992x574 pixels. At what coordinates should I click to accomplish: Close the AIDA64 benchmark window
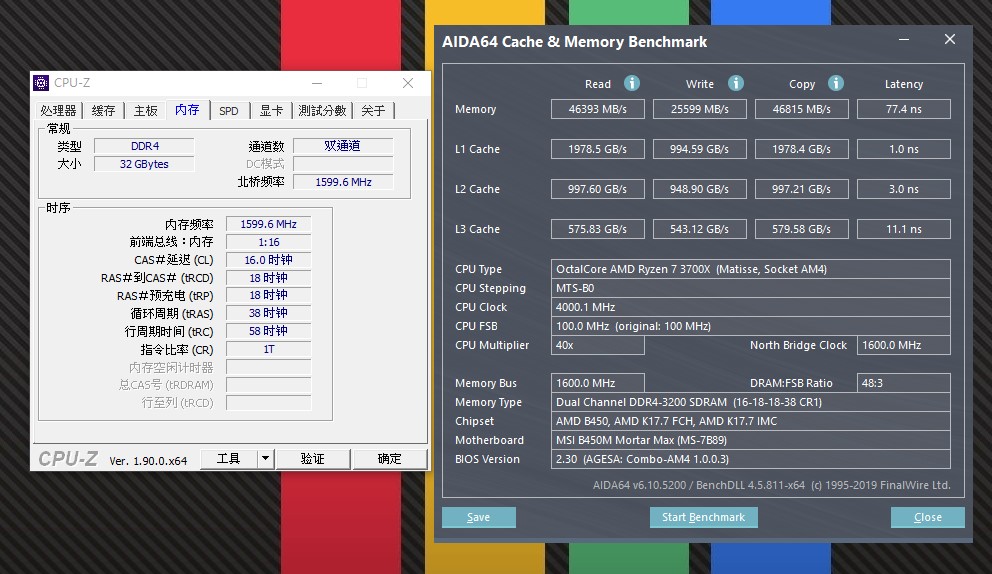[x=950, y=39]
